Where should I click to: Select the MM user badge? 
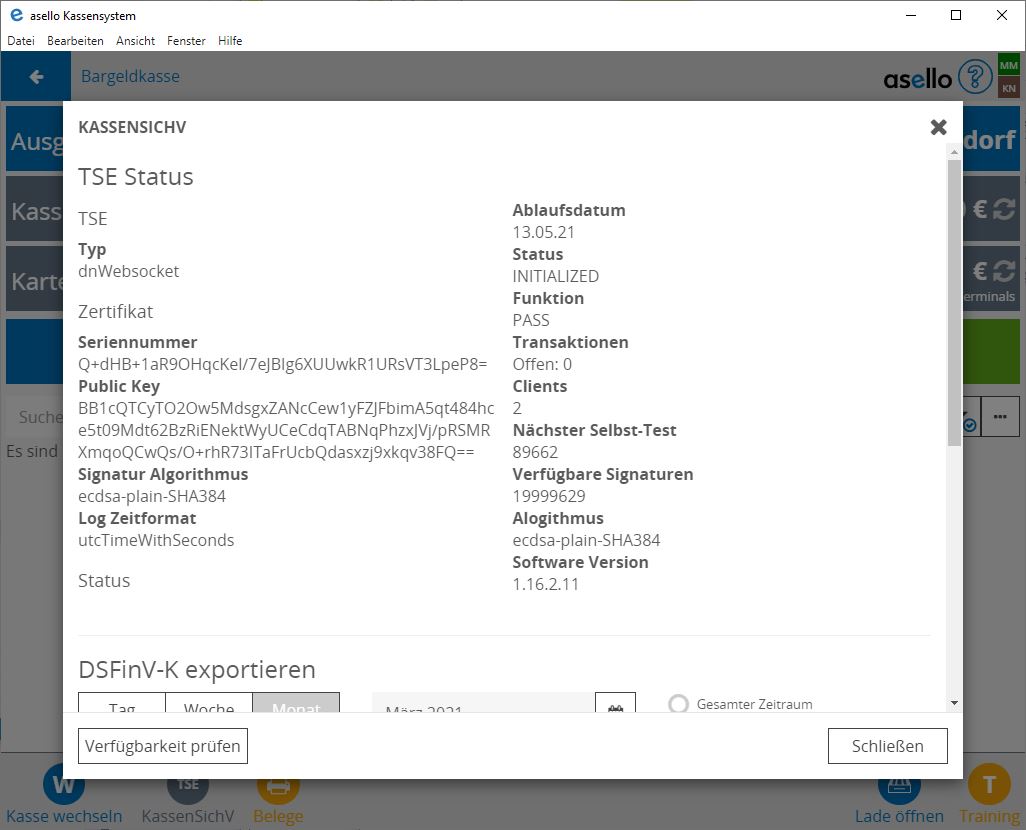pyautogui.click(x=1008, y=65)
